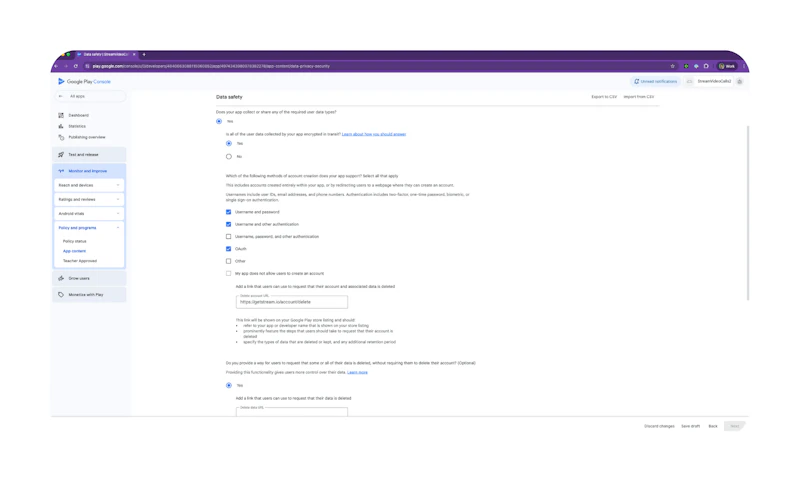Click in the Delete account URL field
Viewport: 800px width, 500px height.
[x=292, y=302]
